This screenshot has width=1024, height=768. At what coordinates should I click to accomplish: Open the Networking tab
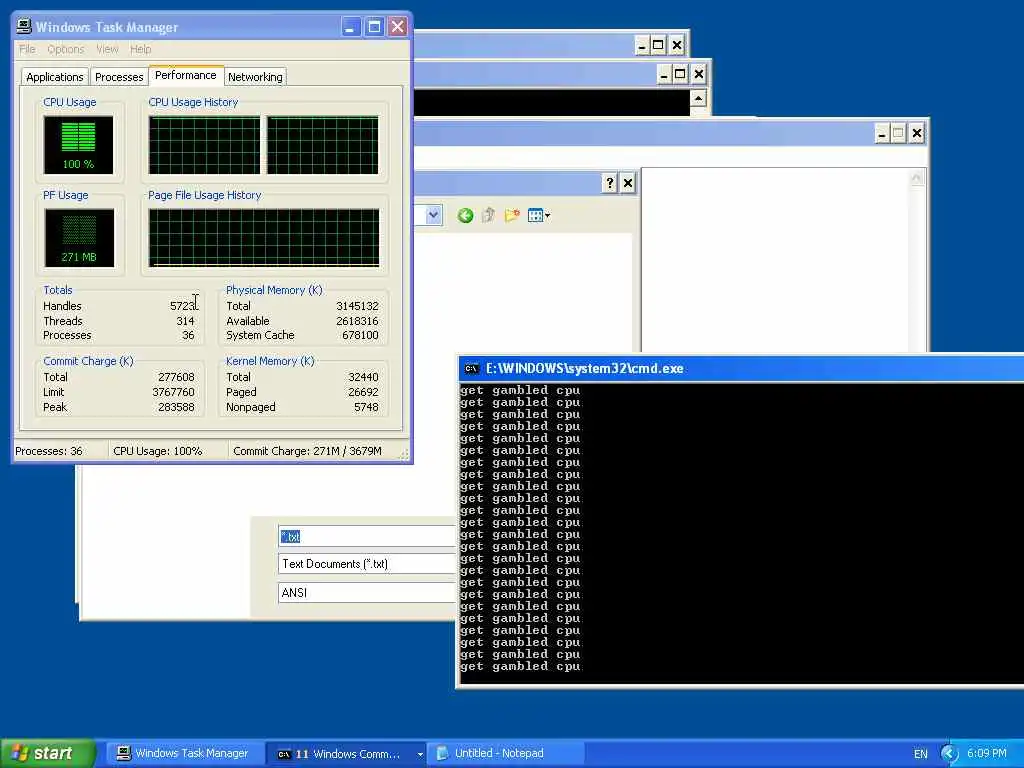(x=255, y=77)
